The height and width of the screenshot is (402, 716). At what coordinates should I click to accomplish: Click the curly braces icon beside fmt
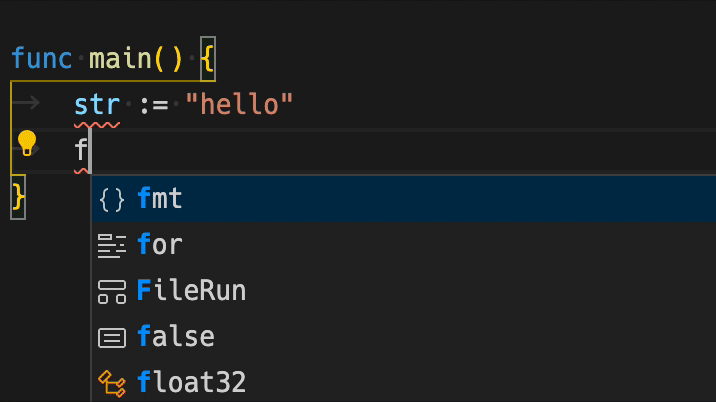tap(112, 199)
